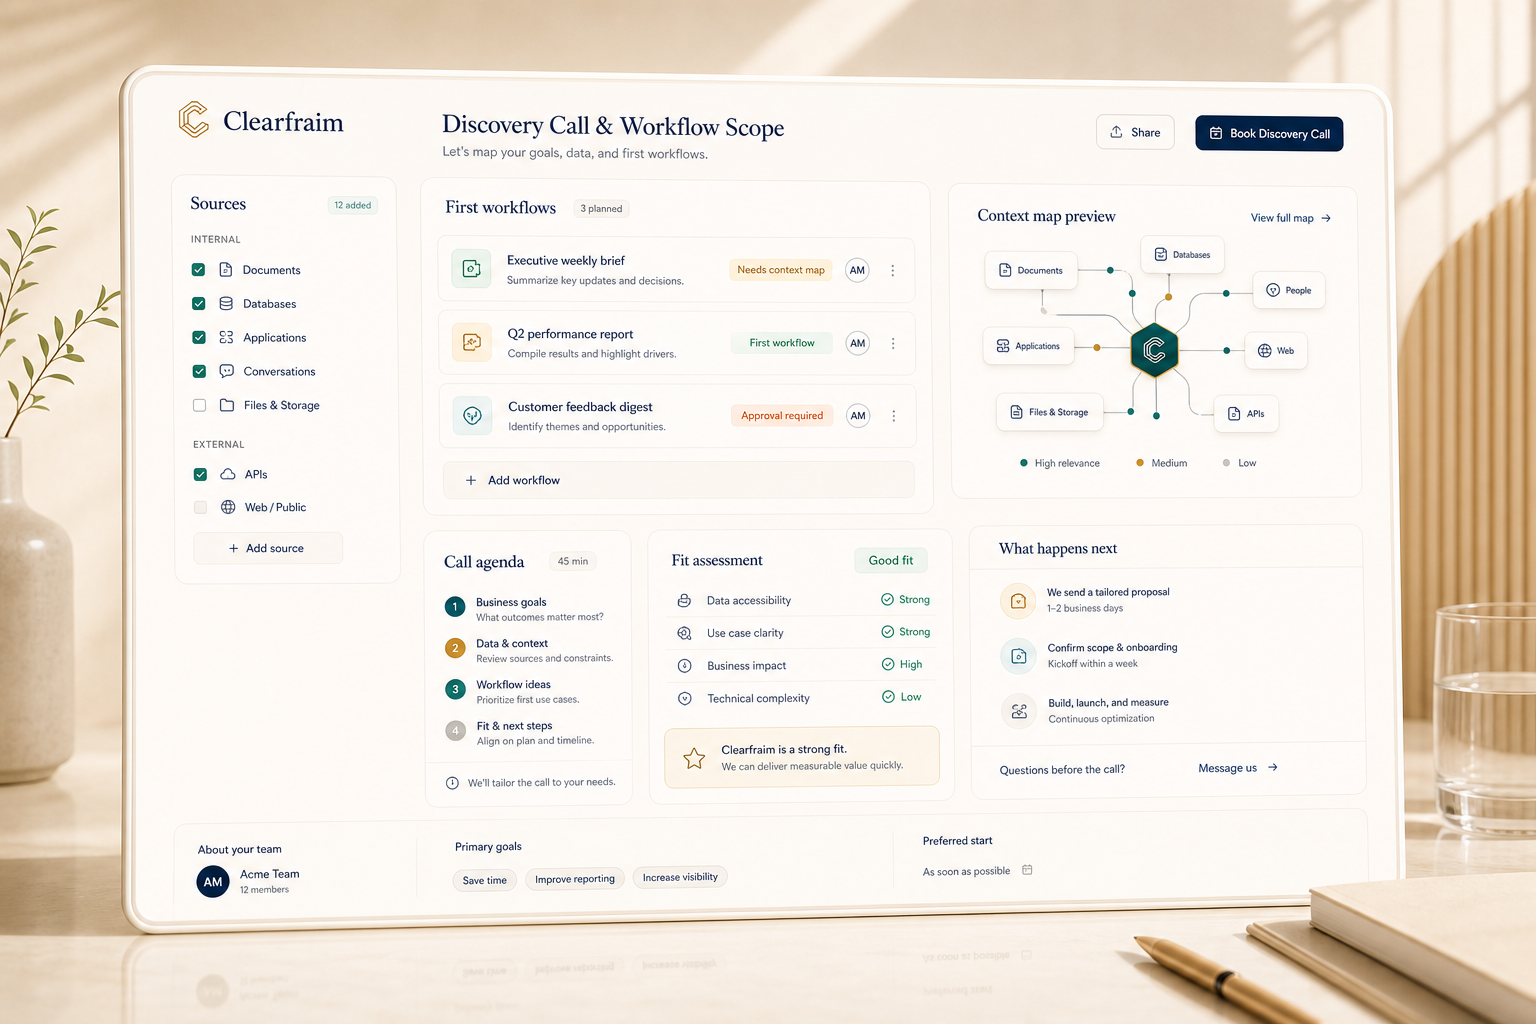Click the Medium amber legend dot

pyautogui.click(x=1140, y=463)
